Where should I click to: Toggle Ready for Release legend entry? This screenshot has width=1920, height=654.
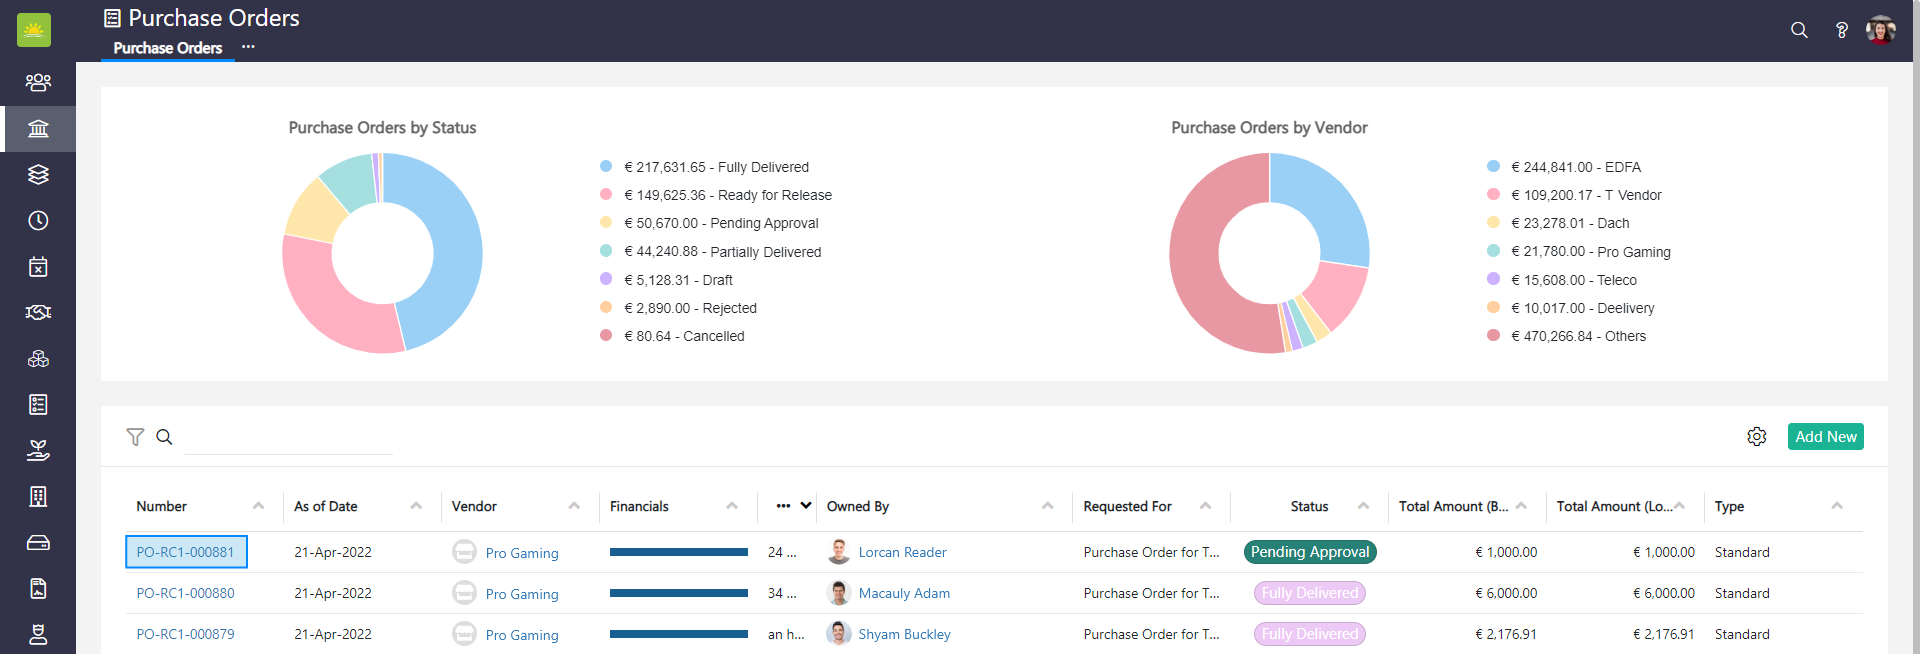(x=726, y=195)
